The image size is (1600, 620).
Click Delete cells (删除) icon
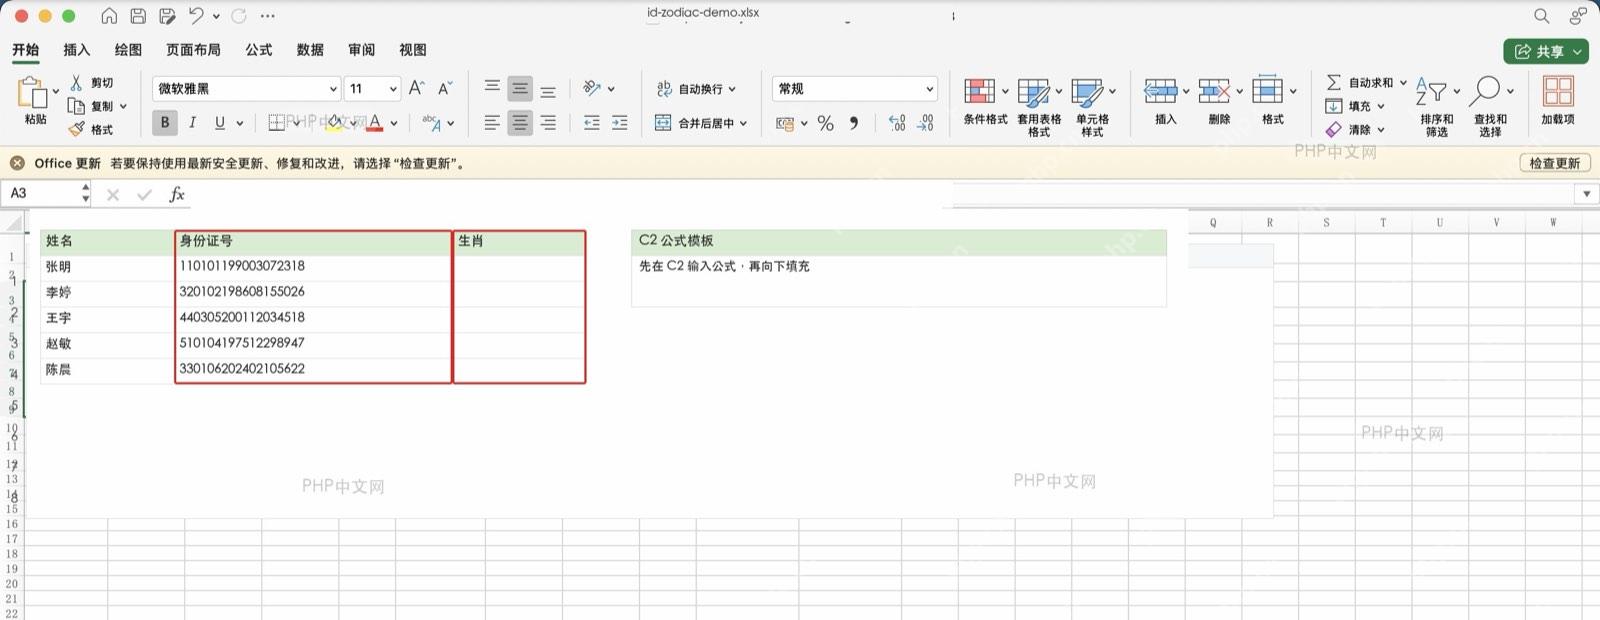click(1214, 91)
